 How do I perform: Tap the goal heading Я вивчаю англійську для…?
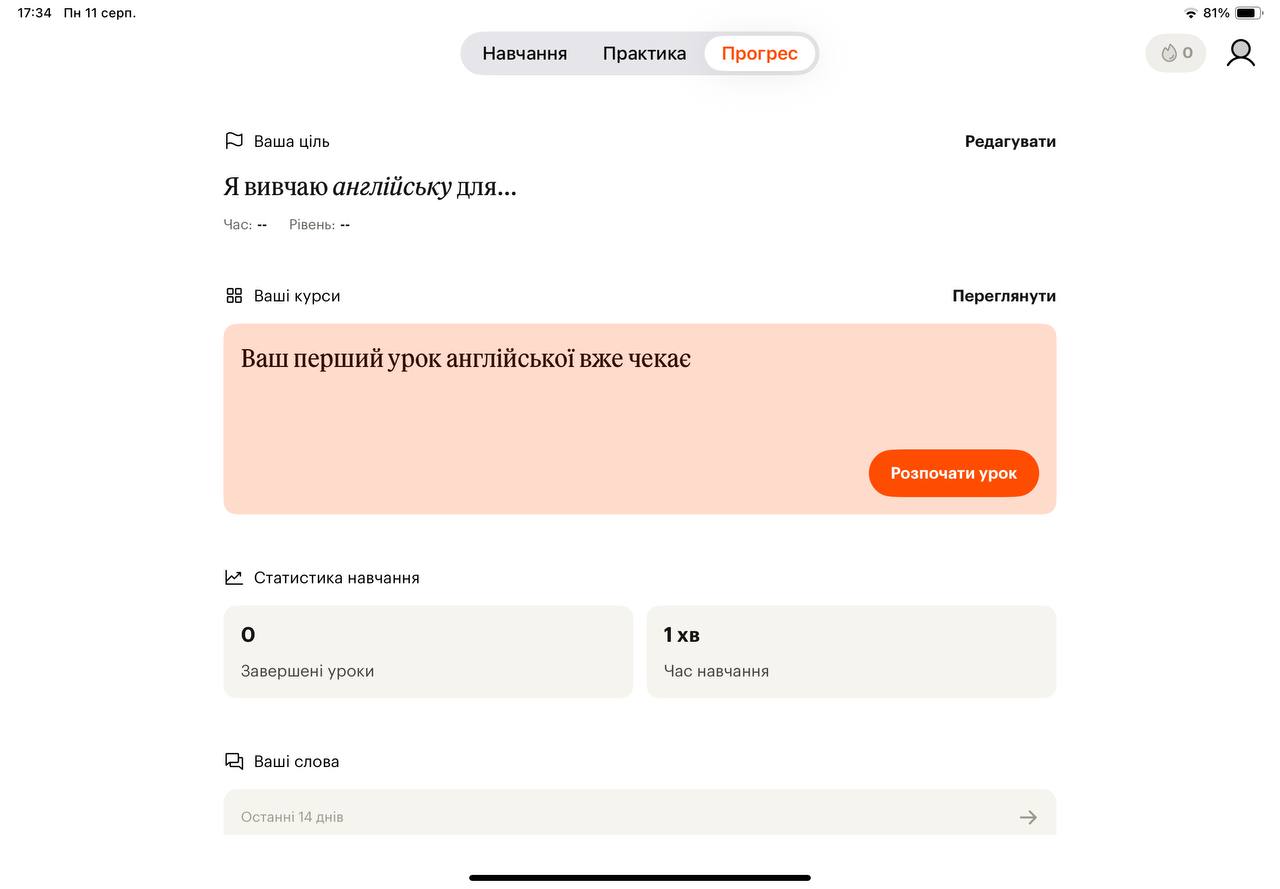tap(370, 187)
